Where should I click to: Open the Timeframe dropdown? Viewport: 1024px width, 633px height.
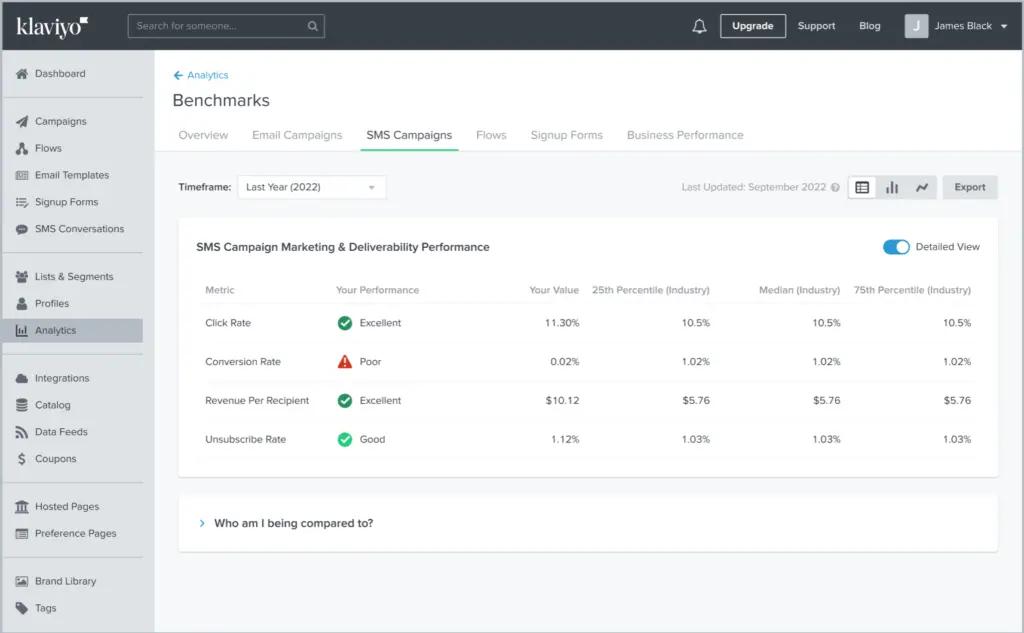pos(310,187)
